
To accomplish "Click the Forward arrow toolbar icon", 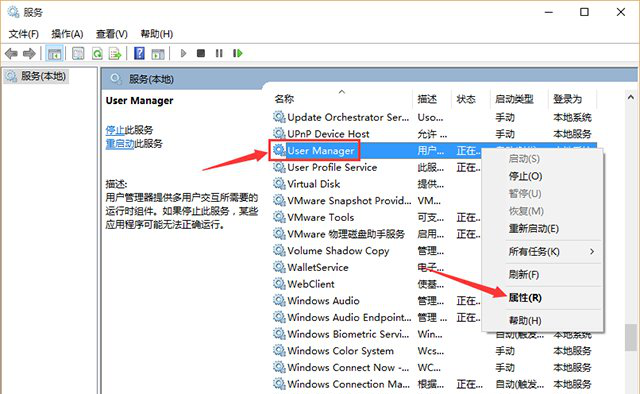I will coord(29,53).
